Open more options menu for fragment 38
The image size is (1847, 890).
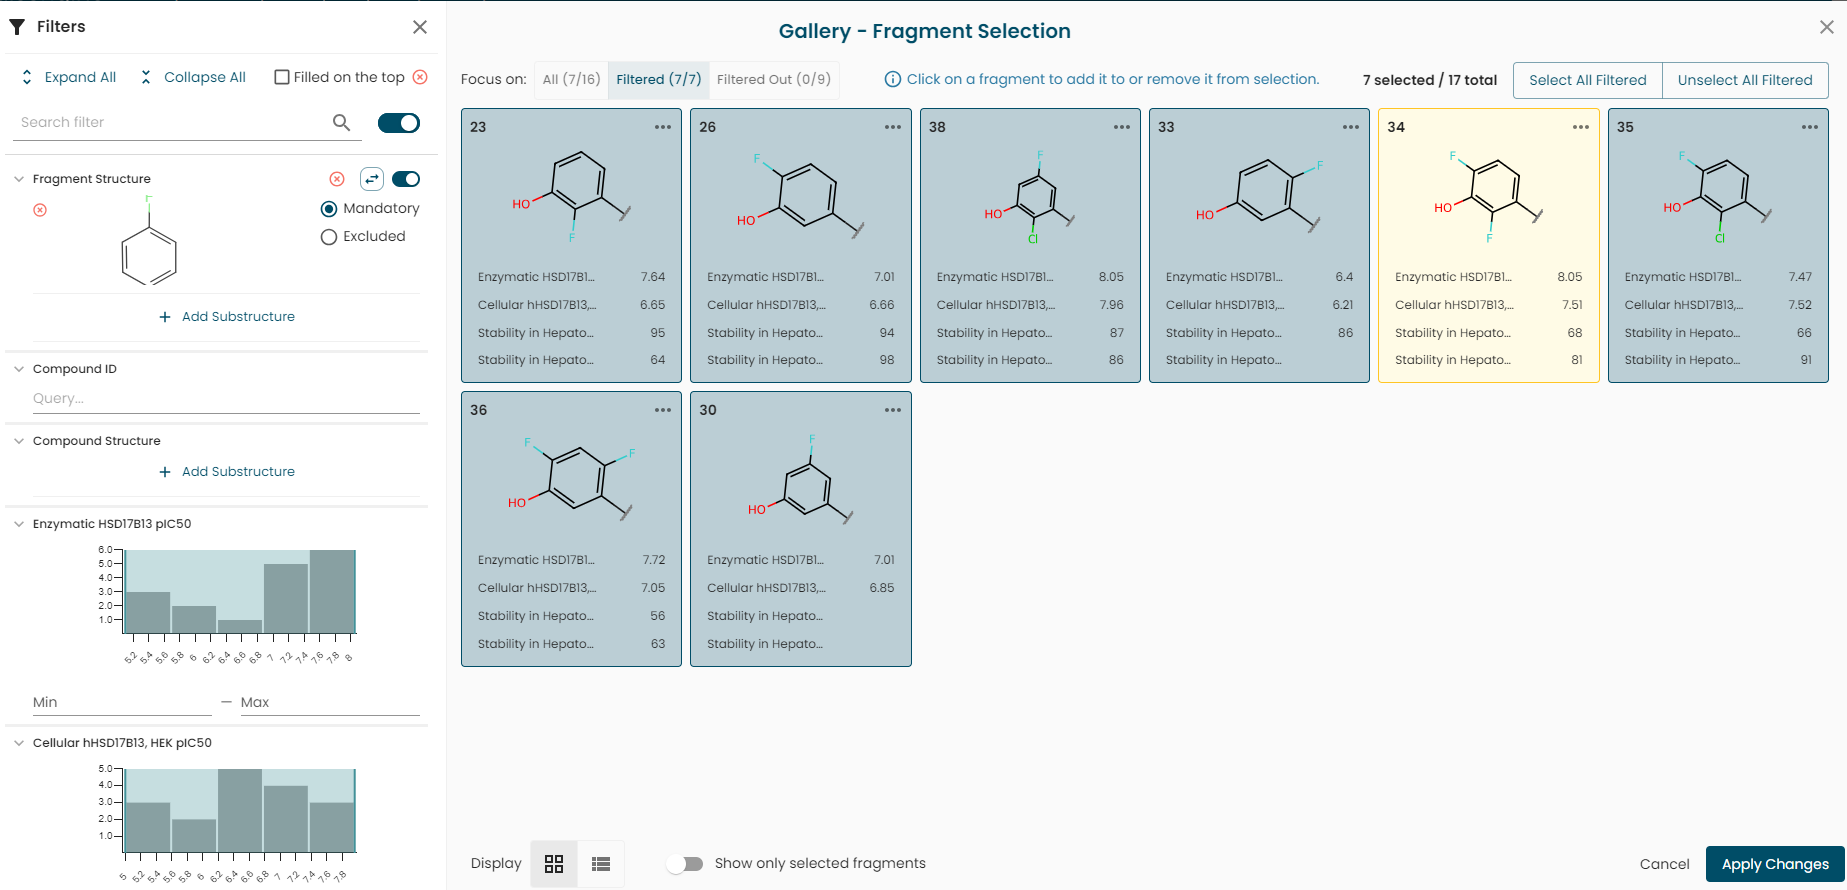point(1122,127)
